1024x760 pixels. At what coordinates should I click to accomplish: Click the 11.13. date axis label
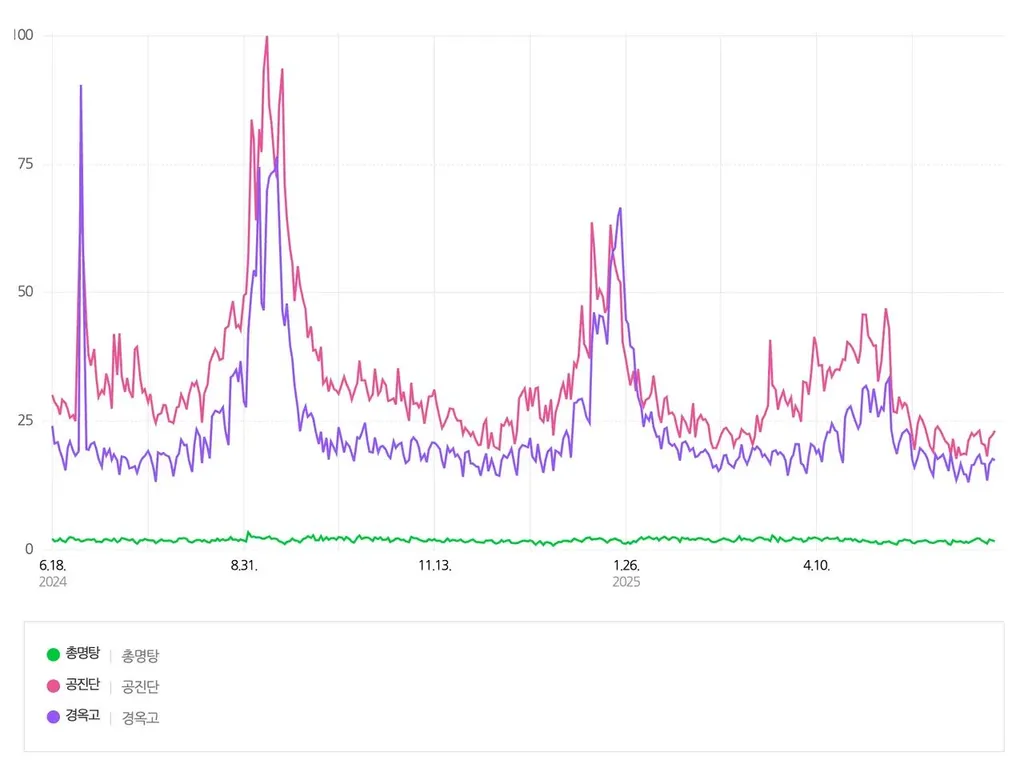[x=435, y=565]
